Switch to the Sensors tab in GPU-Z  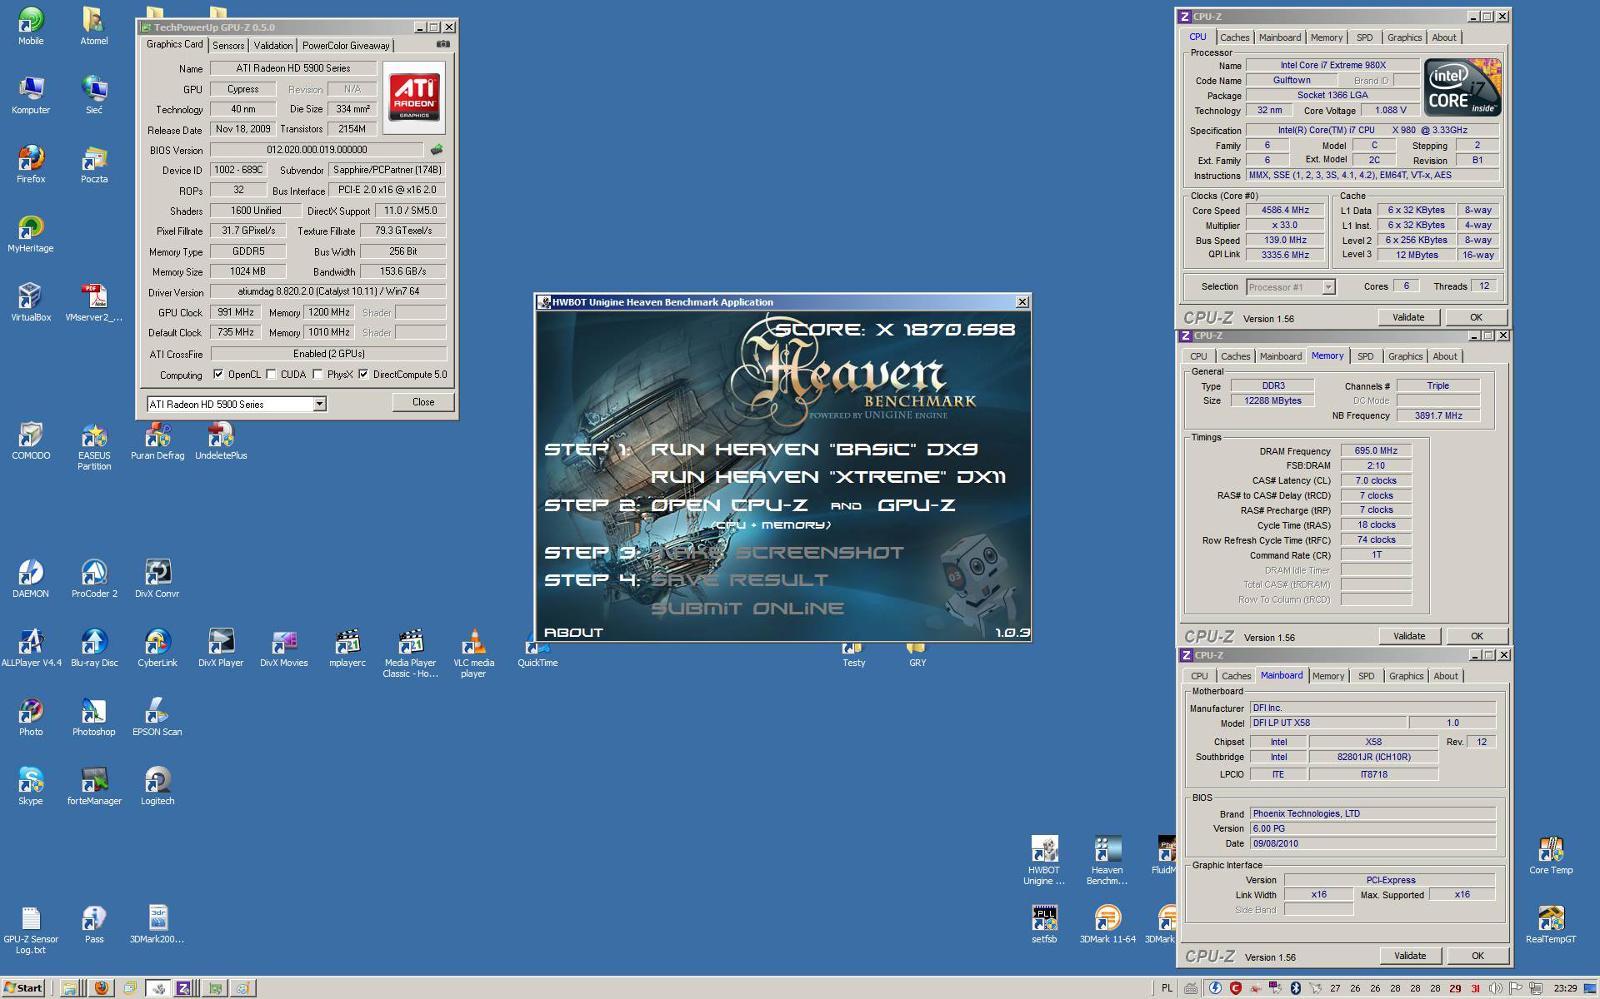tap(228, 46)
